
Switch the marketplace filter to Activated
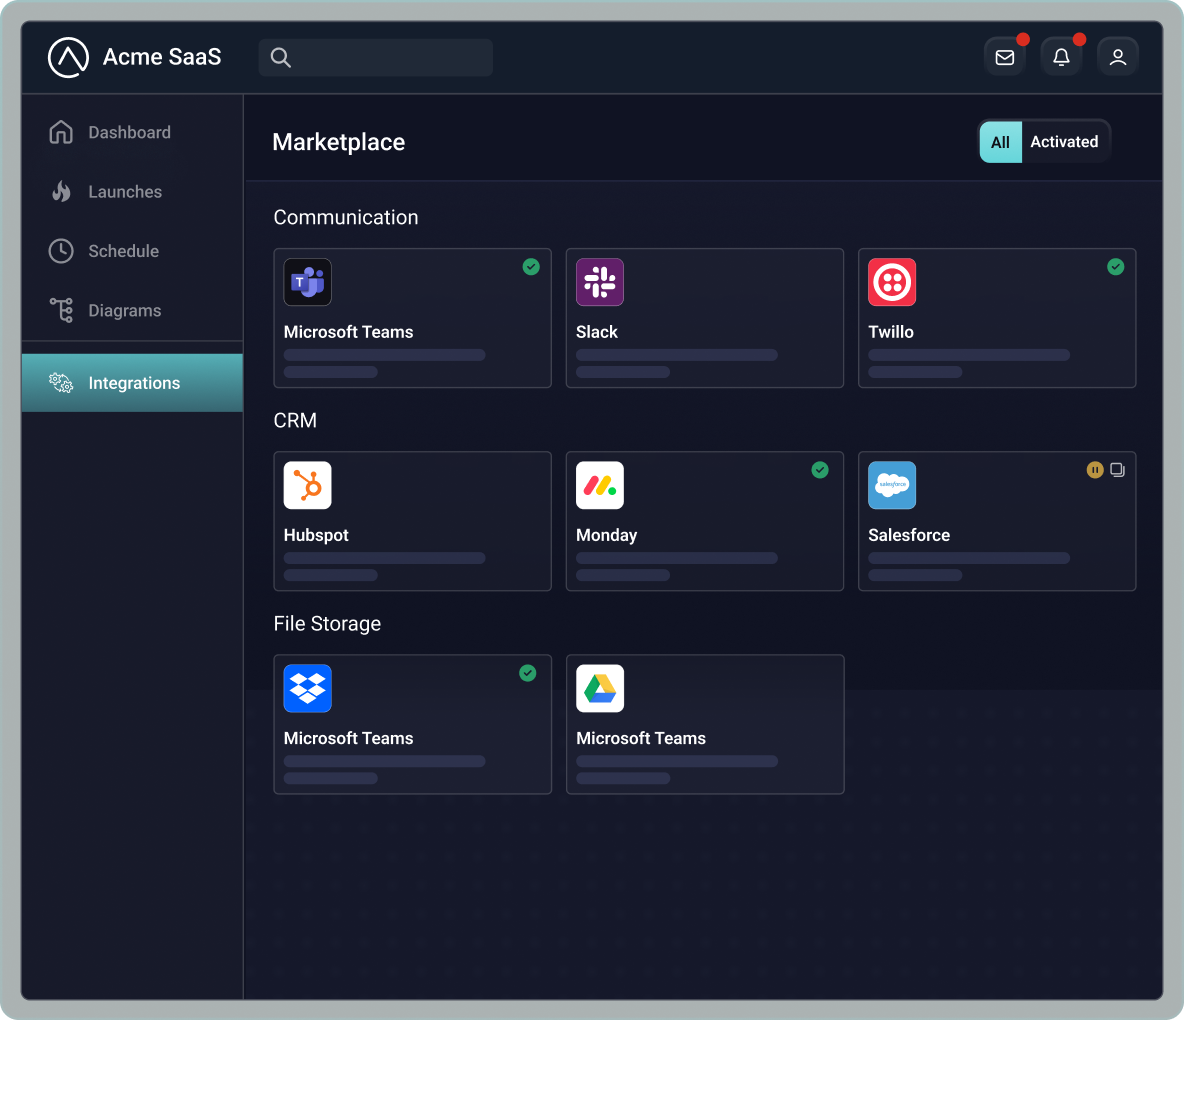pos(1064,141)
